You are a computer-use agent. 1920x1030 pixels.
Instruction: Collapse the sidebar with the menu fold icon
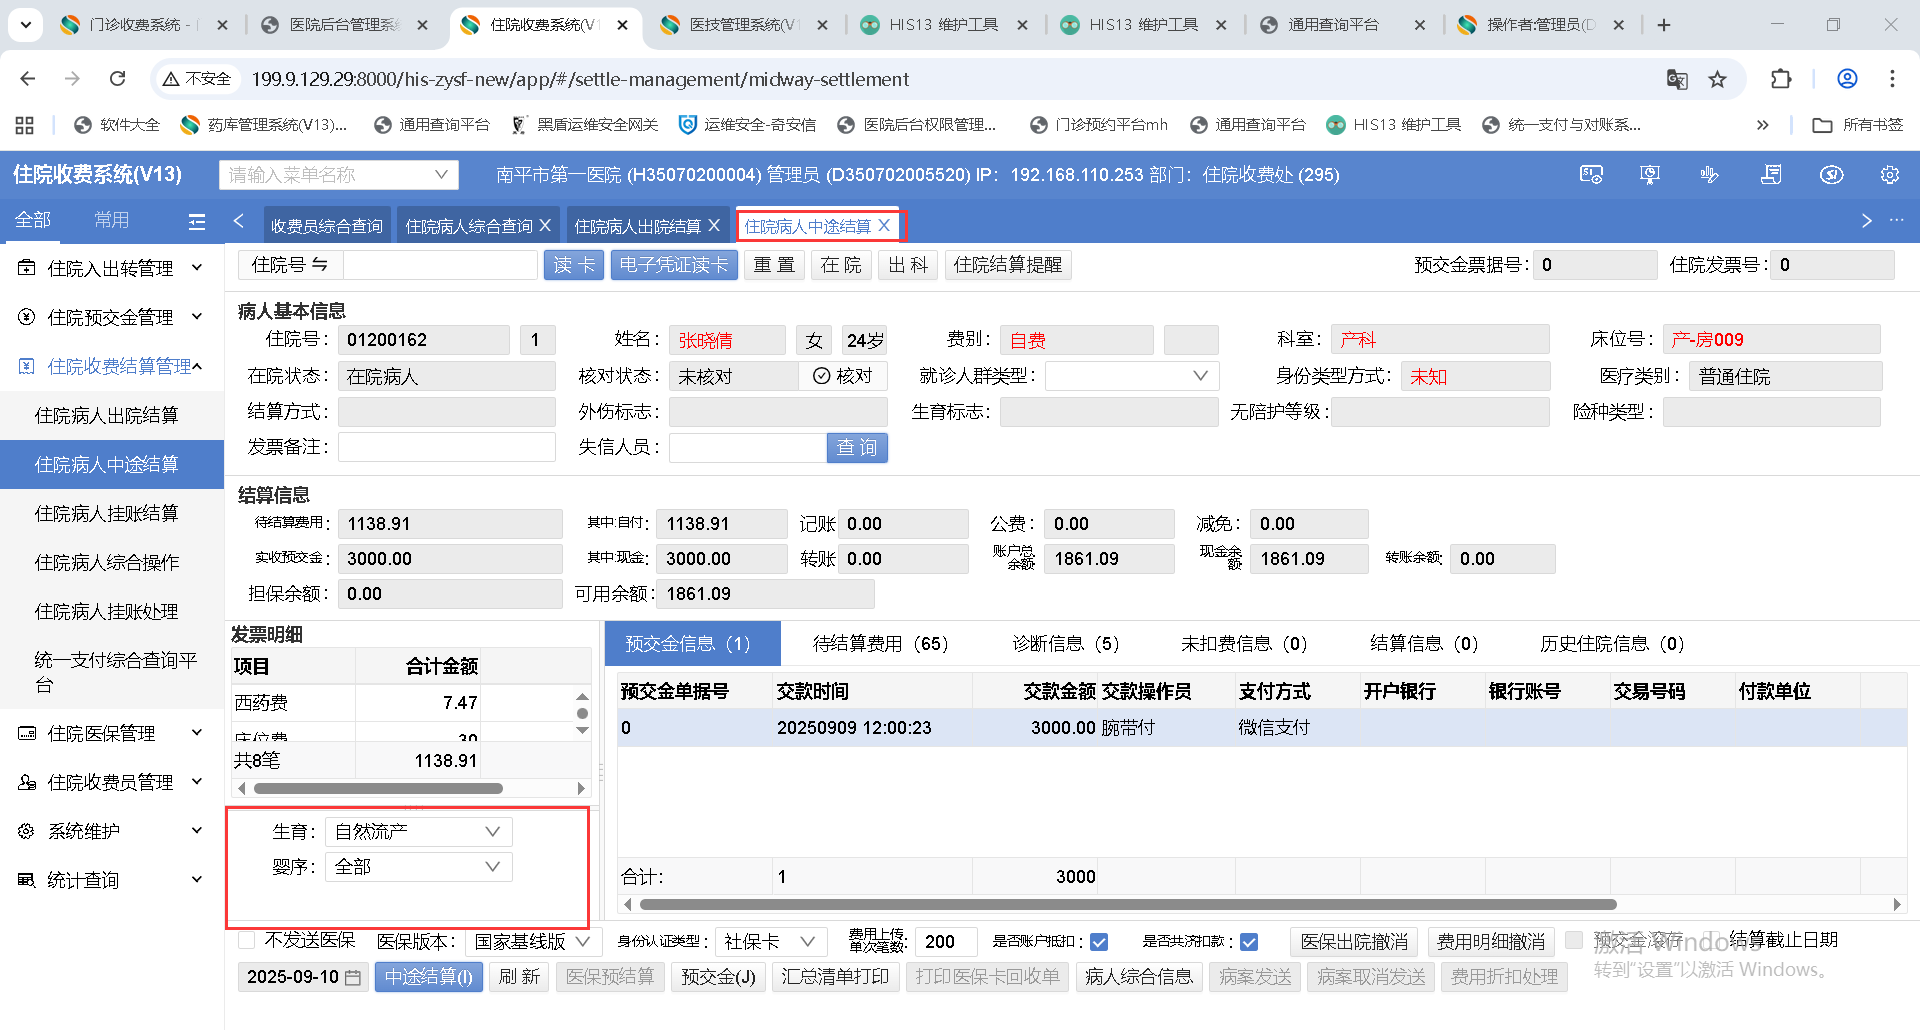197,222
